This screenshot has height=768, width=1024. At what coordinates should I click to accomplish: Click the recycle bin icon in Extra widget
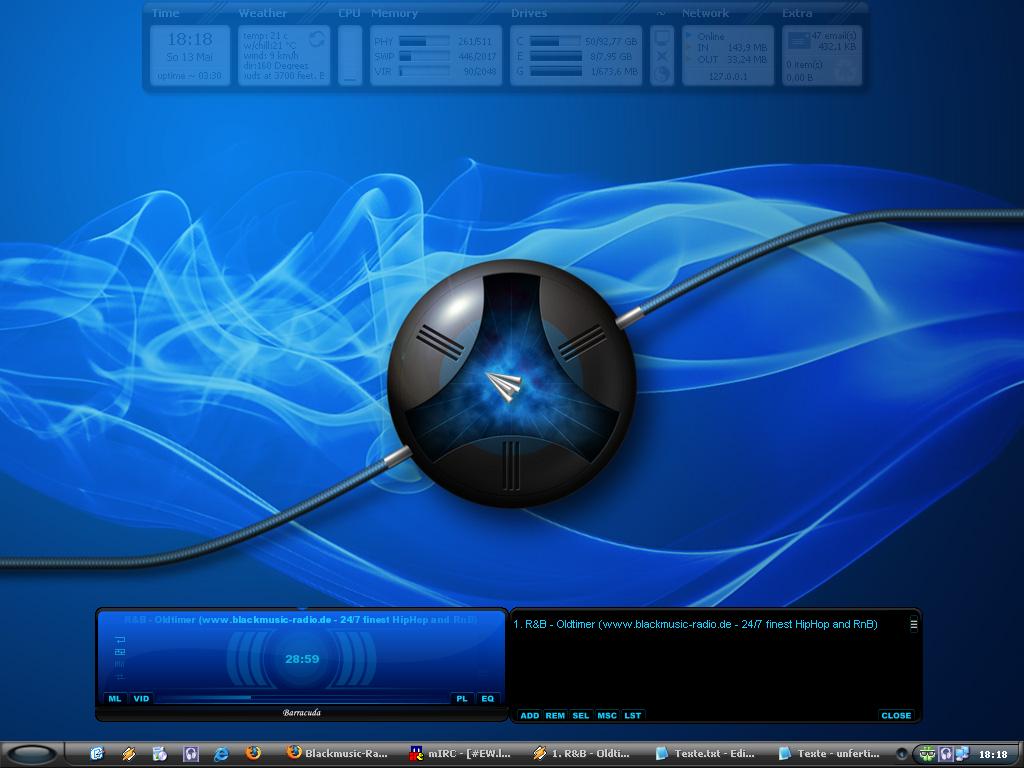(x=846, y=71)
